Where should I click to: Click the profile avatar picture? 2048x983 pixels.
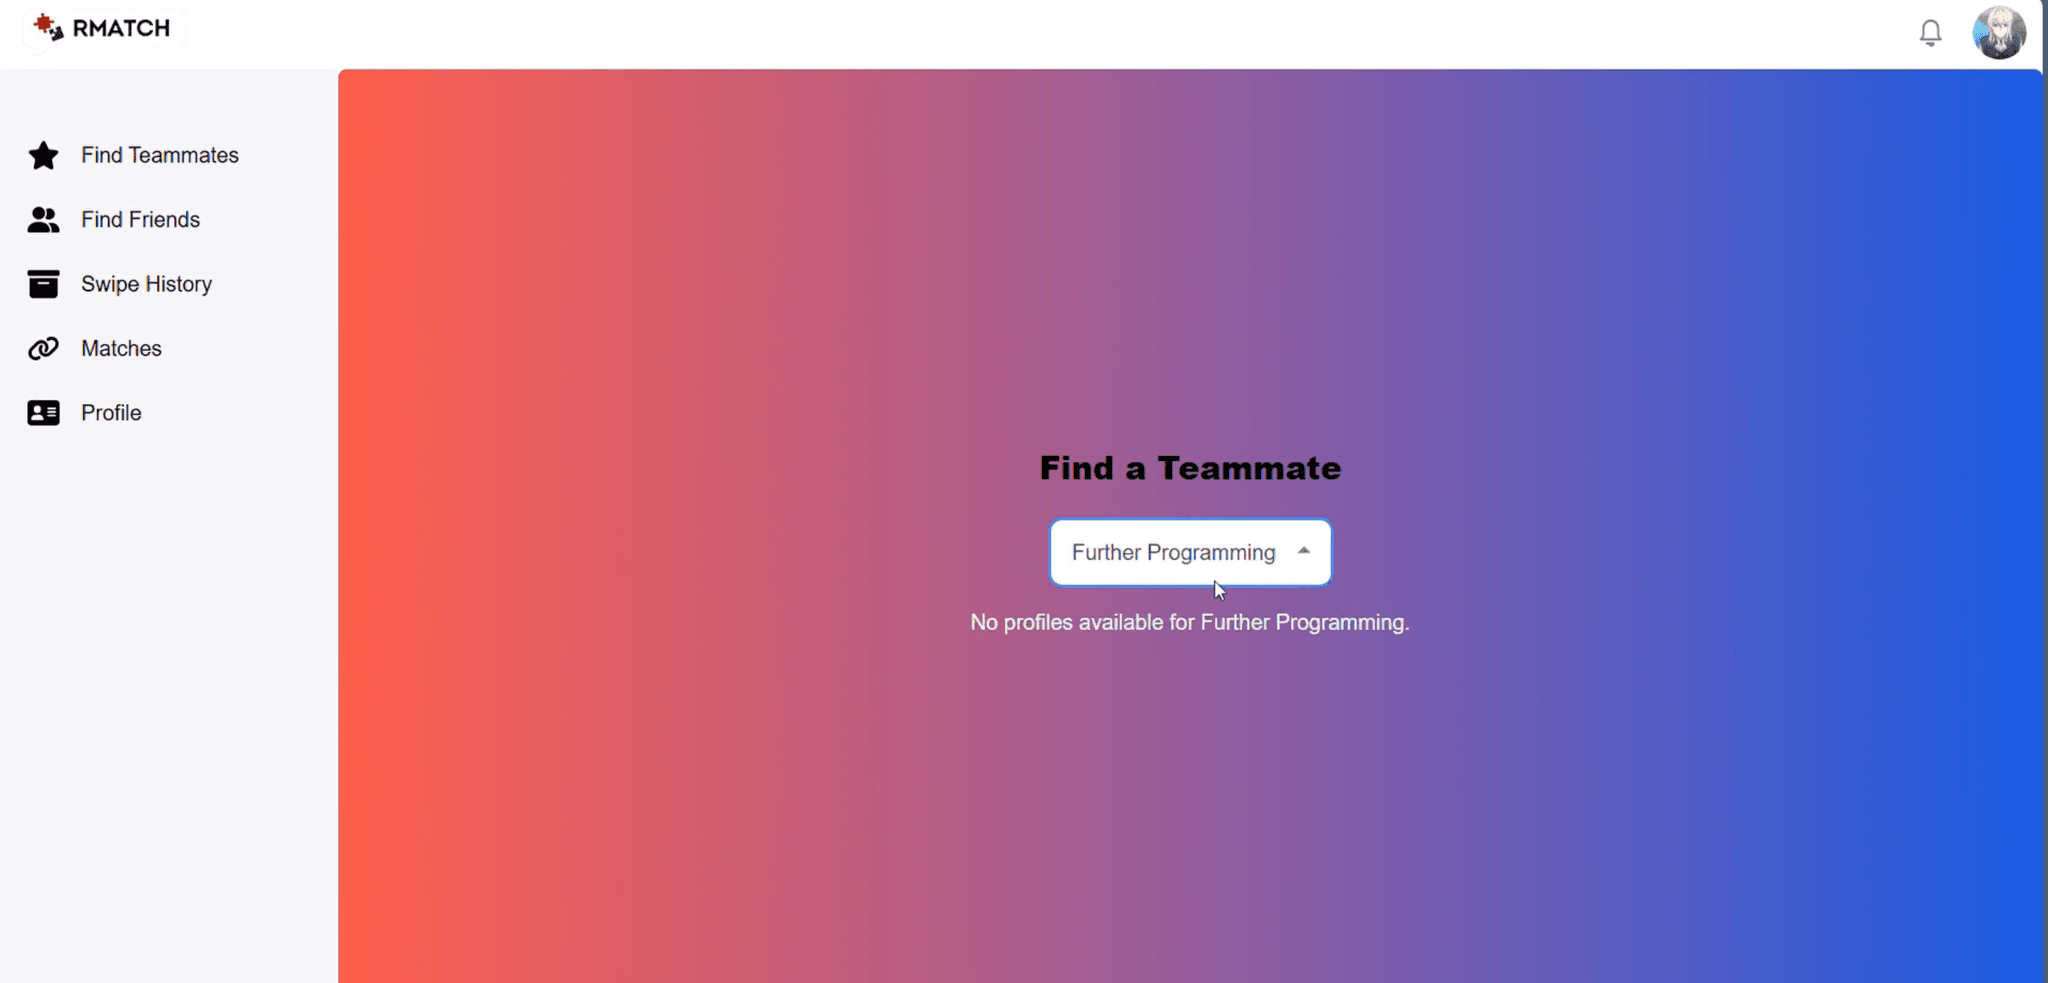(1999, 32)
